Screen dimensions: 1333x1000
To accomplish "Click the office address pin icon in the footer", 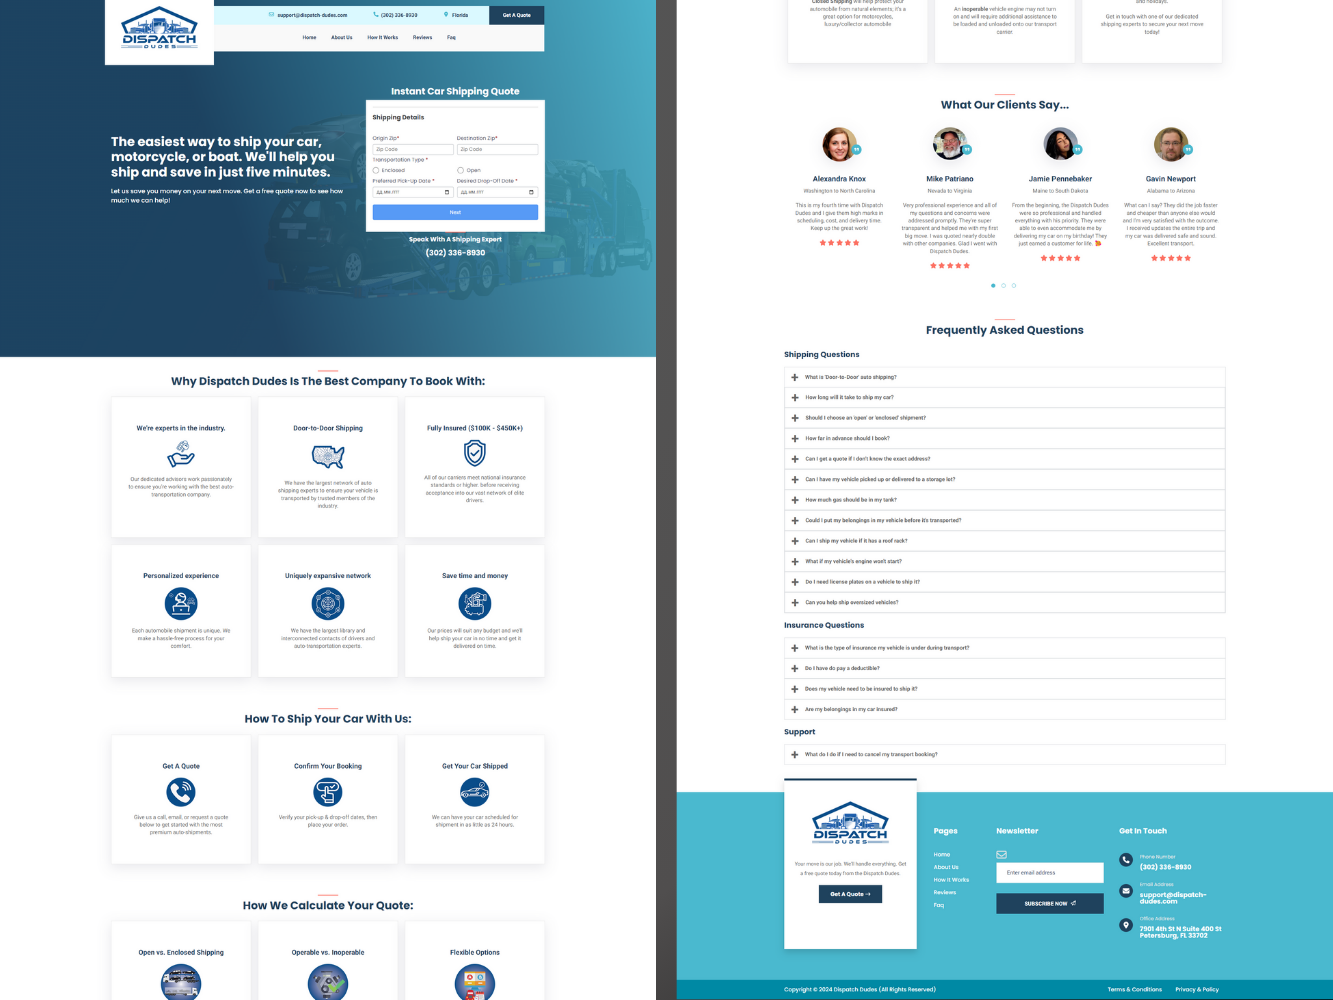I will click(1126, 925).
